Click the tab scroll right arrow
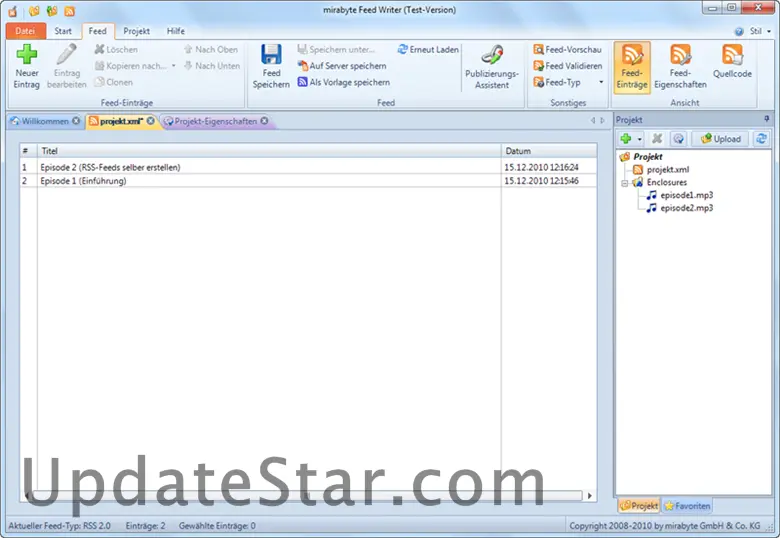Image resolution: width=780 pixels, height=538 pixels. click(602, 120)
